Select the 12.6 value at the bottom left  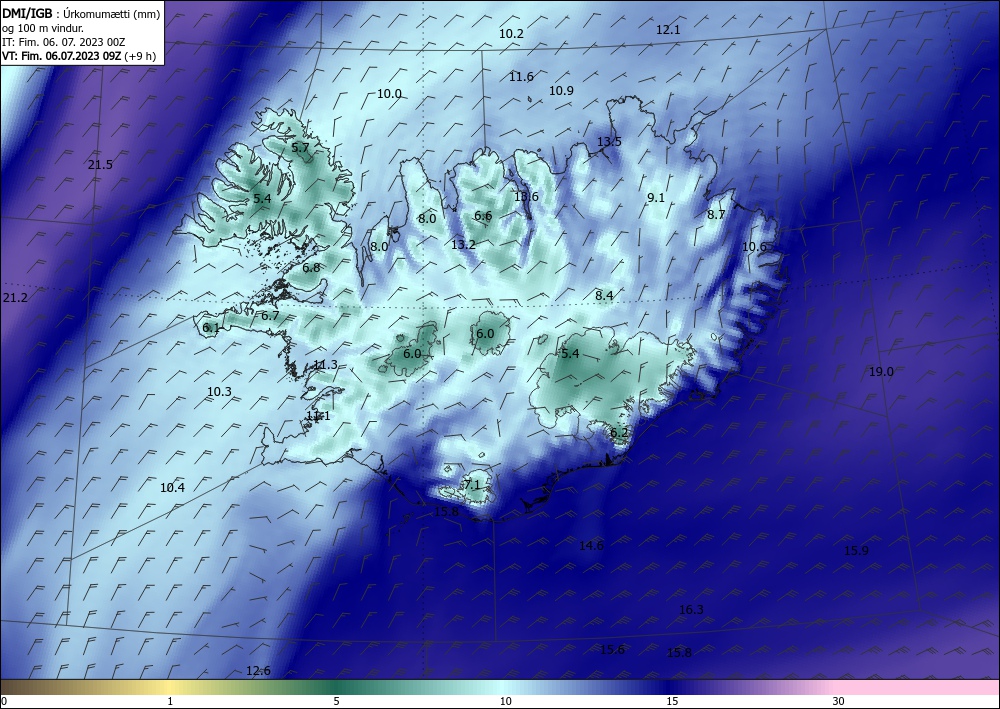coord(258,670)
